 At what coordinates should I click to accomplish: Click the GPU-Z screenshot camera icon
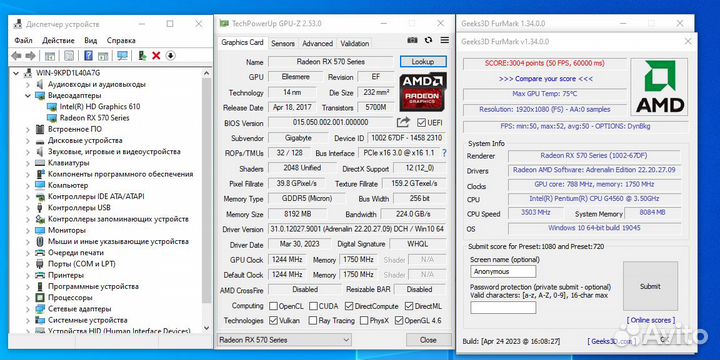(x=412, y=40)
